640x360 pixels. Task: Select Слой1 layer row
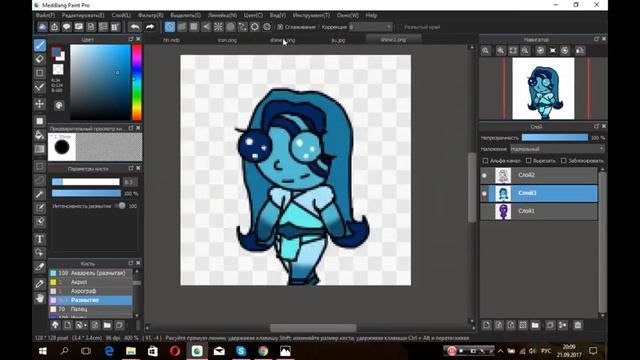click(539, 211)
